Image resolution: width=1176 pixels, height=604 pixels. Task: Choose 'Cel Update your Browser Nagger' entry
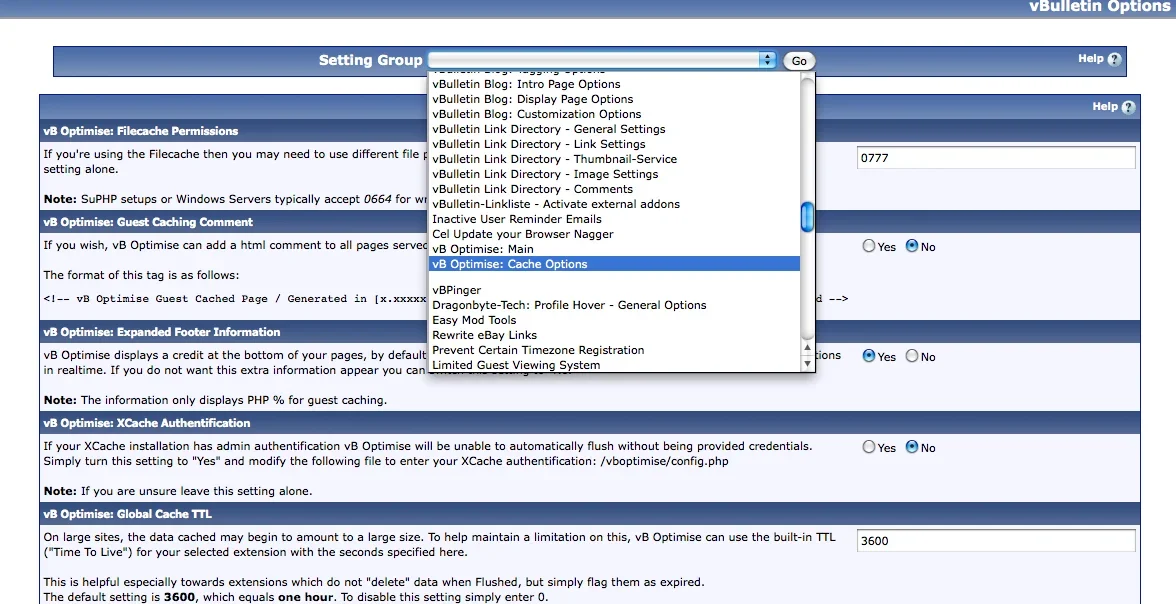(523, 234)
